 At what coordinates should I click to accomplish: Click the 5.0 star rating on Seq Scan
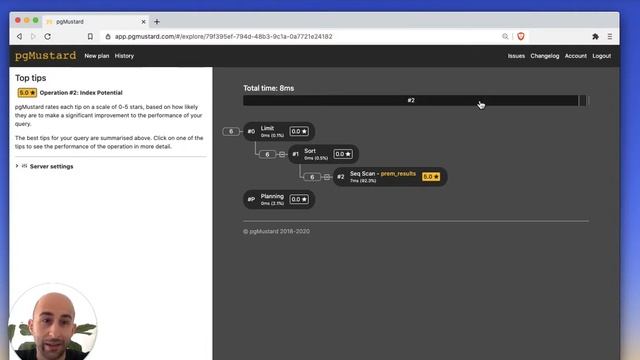tap(431, 177)
